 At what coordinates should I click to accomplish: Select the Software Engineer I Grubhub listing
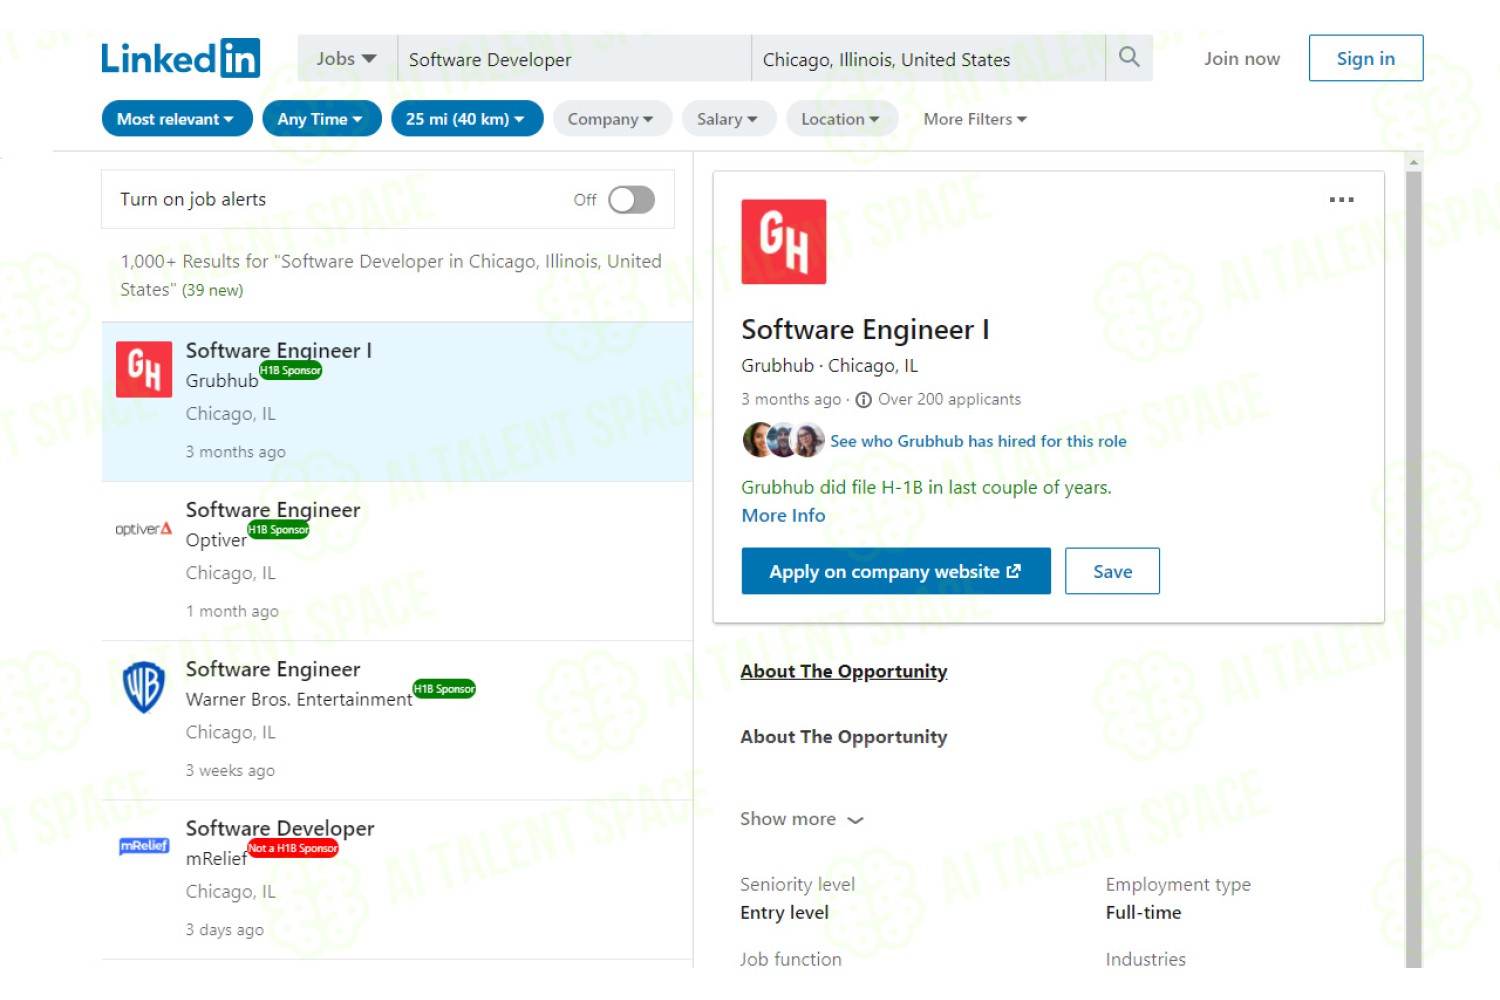coord(397,402)
